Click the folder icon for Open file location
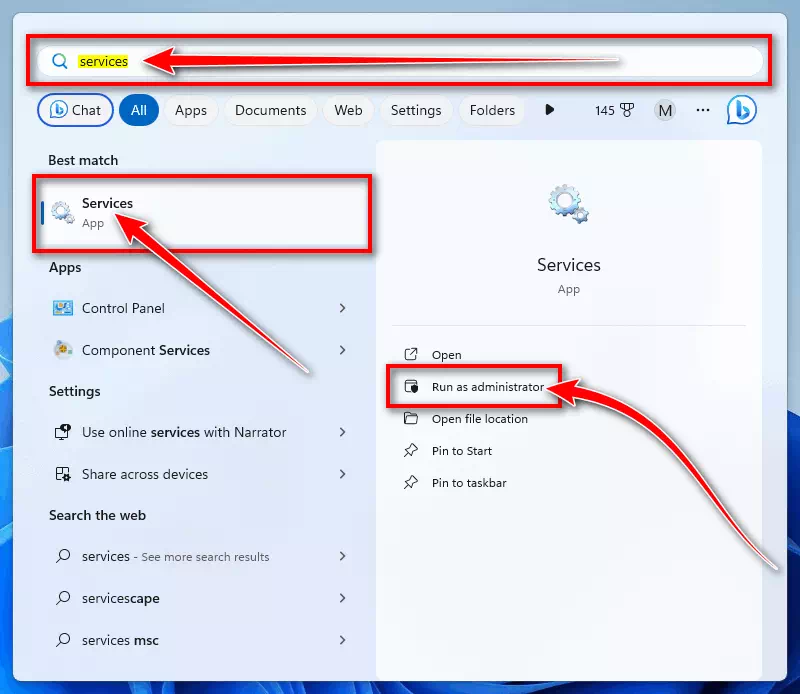 [411, 418]
